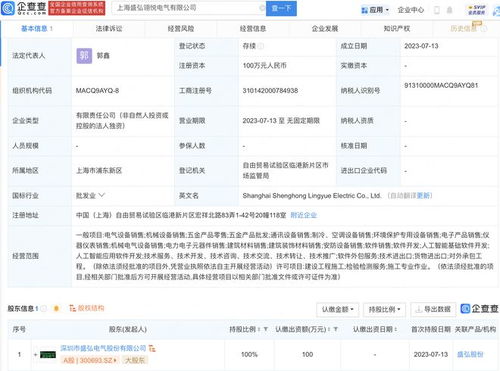Open the 持股比例 filter dropdown
Viewport: 500px width, 371px height.
point(384,310)
